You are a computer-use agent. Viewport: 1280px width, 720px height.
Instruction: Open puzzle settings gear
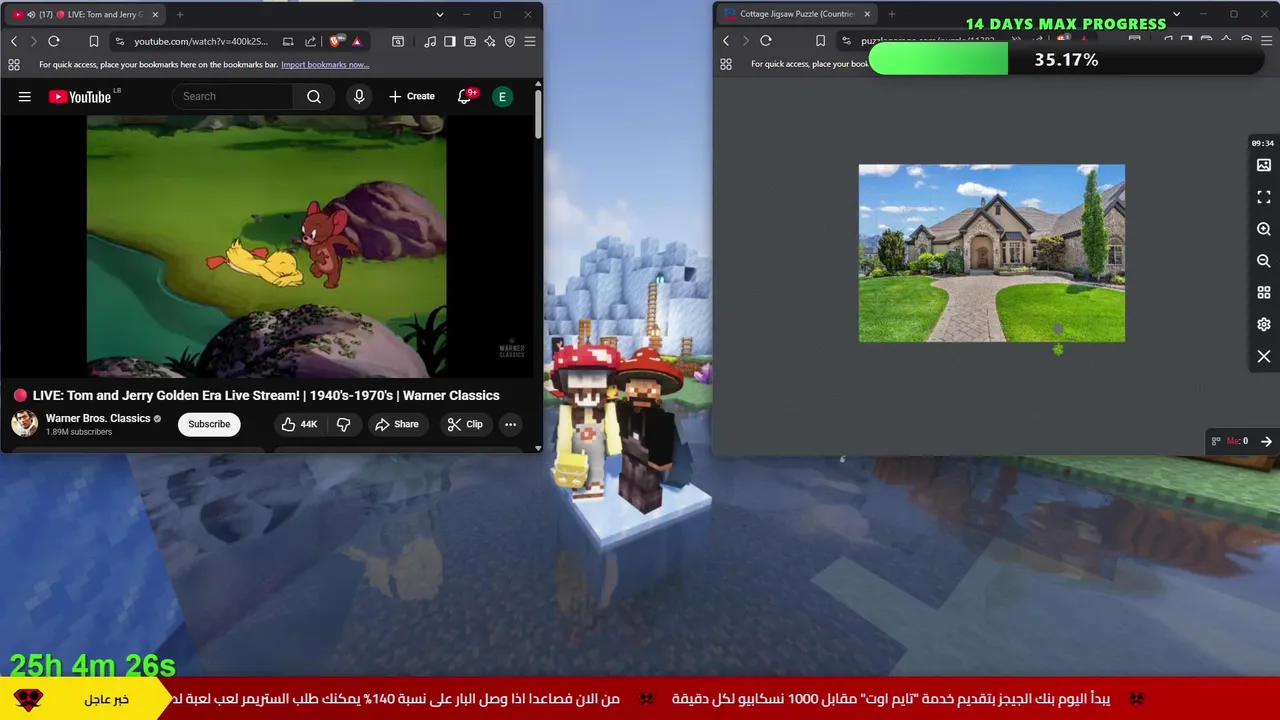tap(1264, 325)
